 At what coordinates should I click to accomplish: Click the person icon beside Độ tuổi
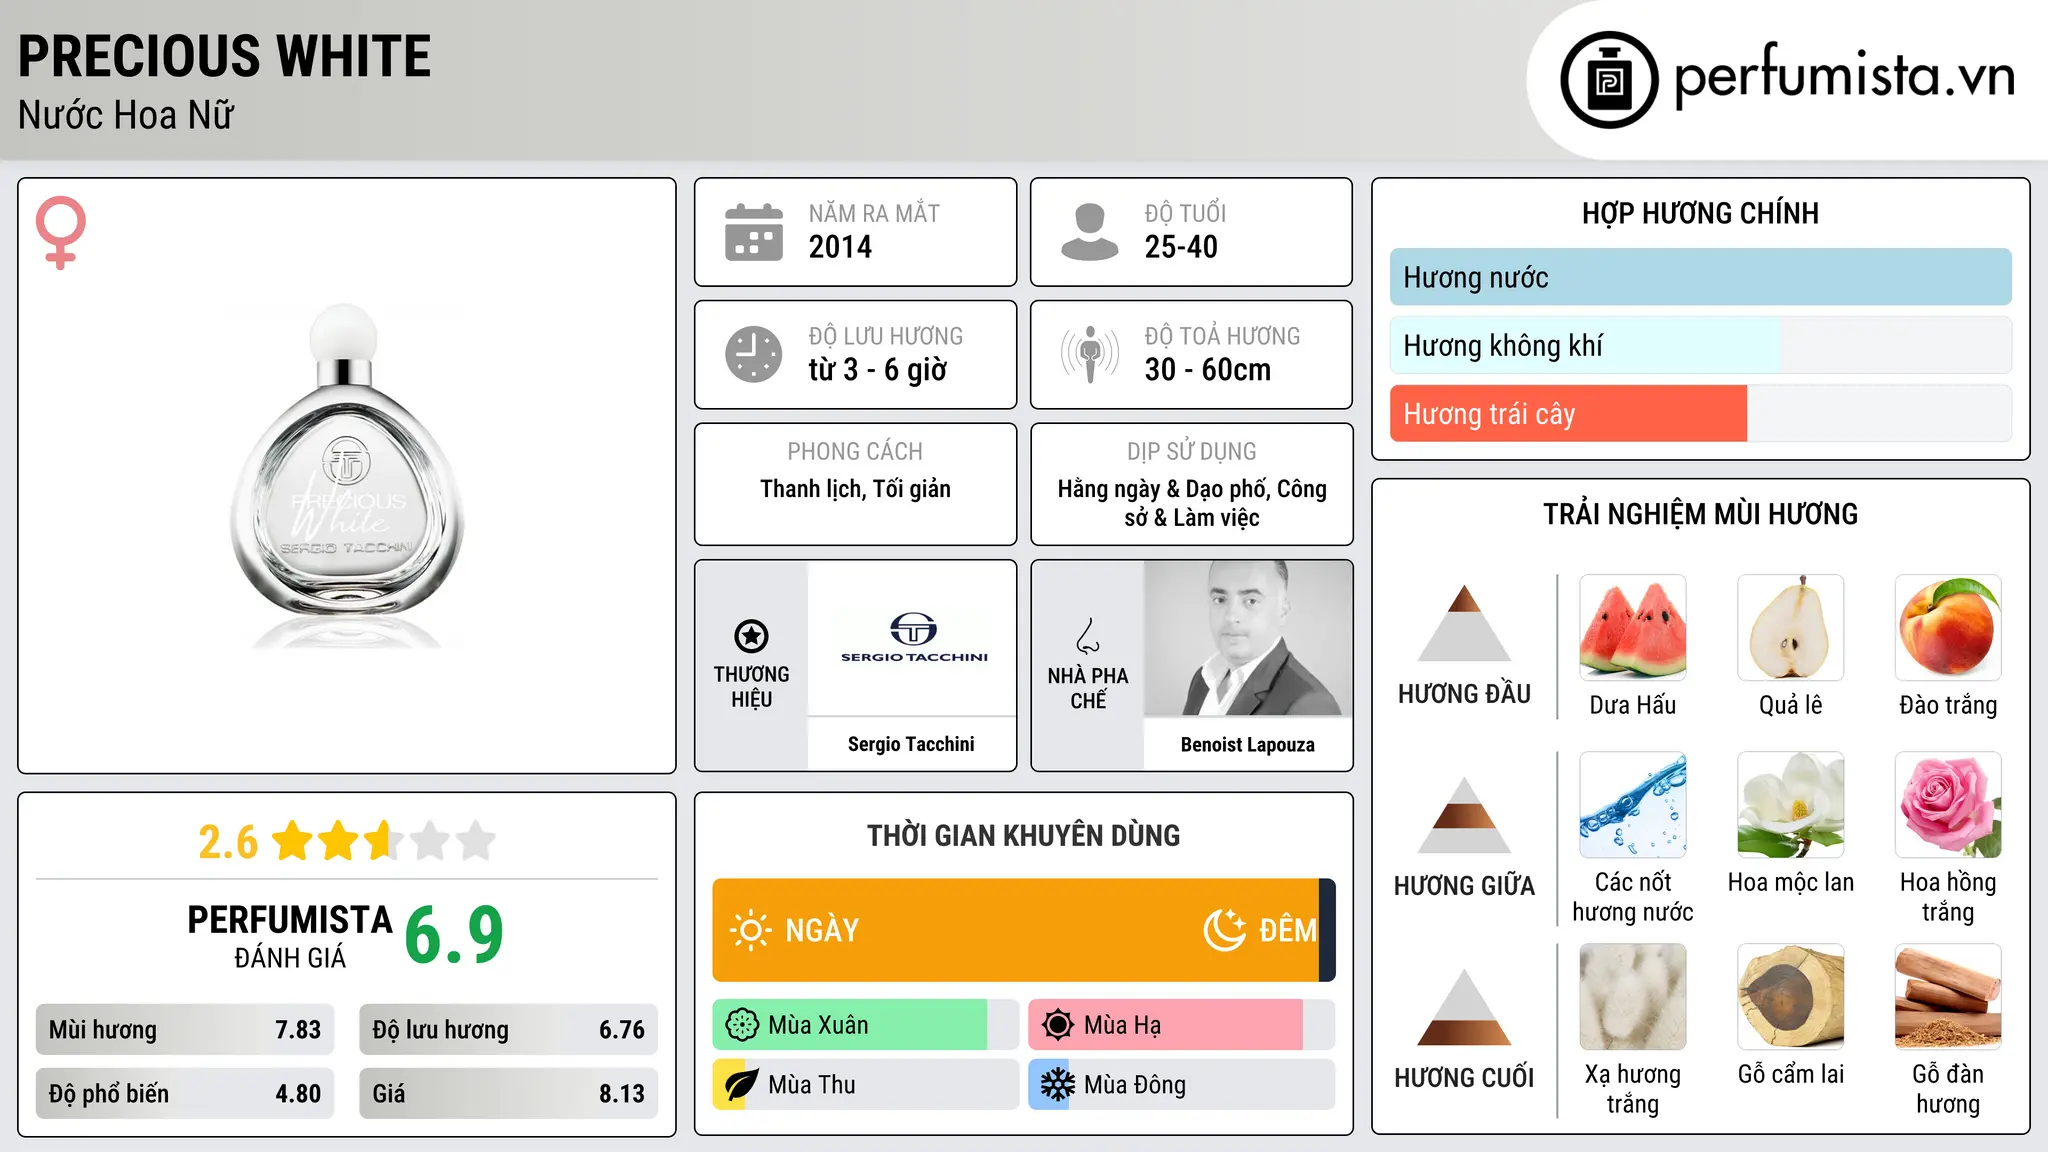1090,232
